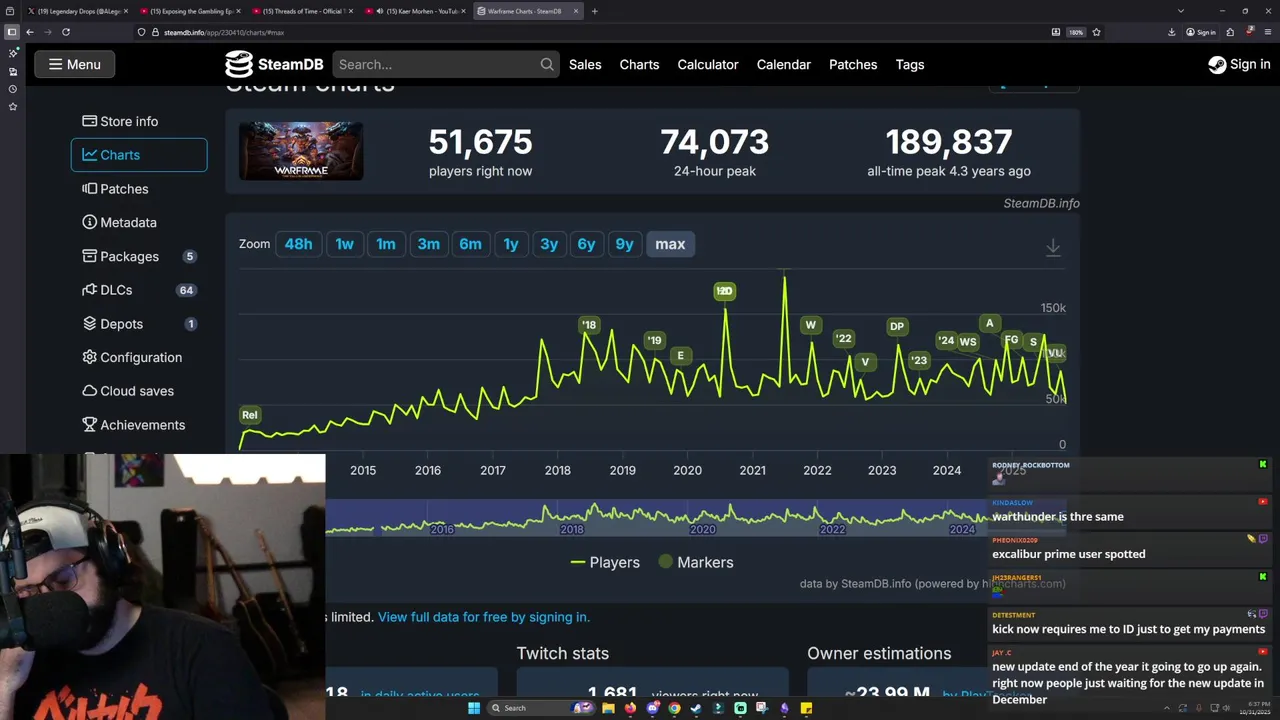The height and width of the screenshot is (720, 1280).
Task: Open Charts in the top navigation
Action: coord(639,64)
